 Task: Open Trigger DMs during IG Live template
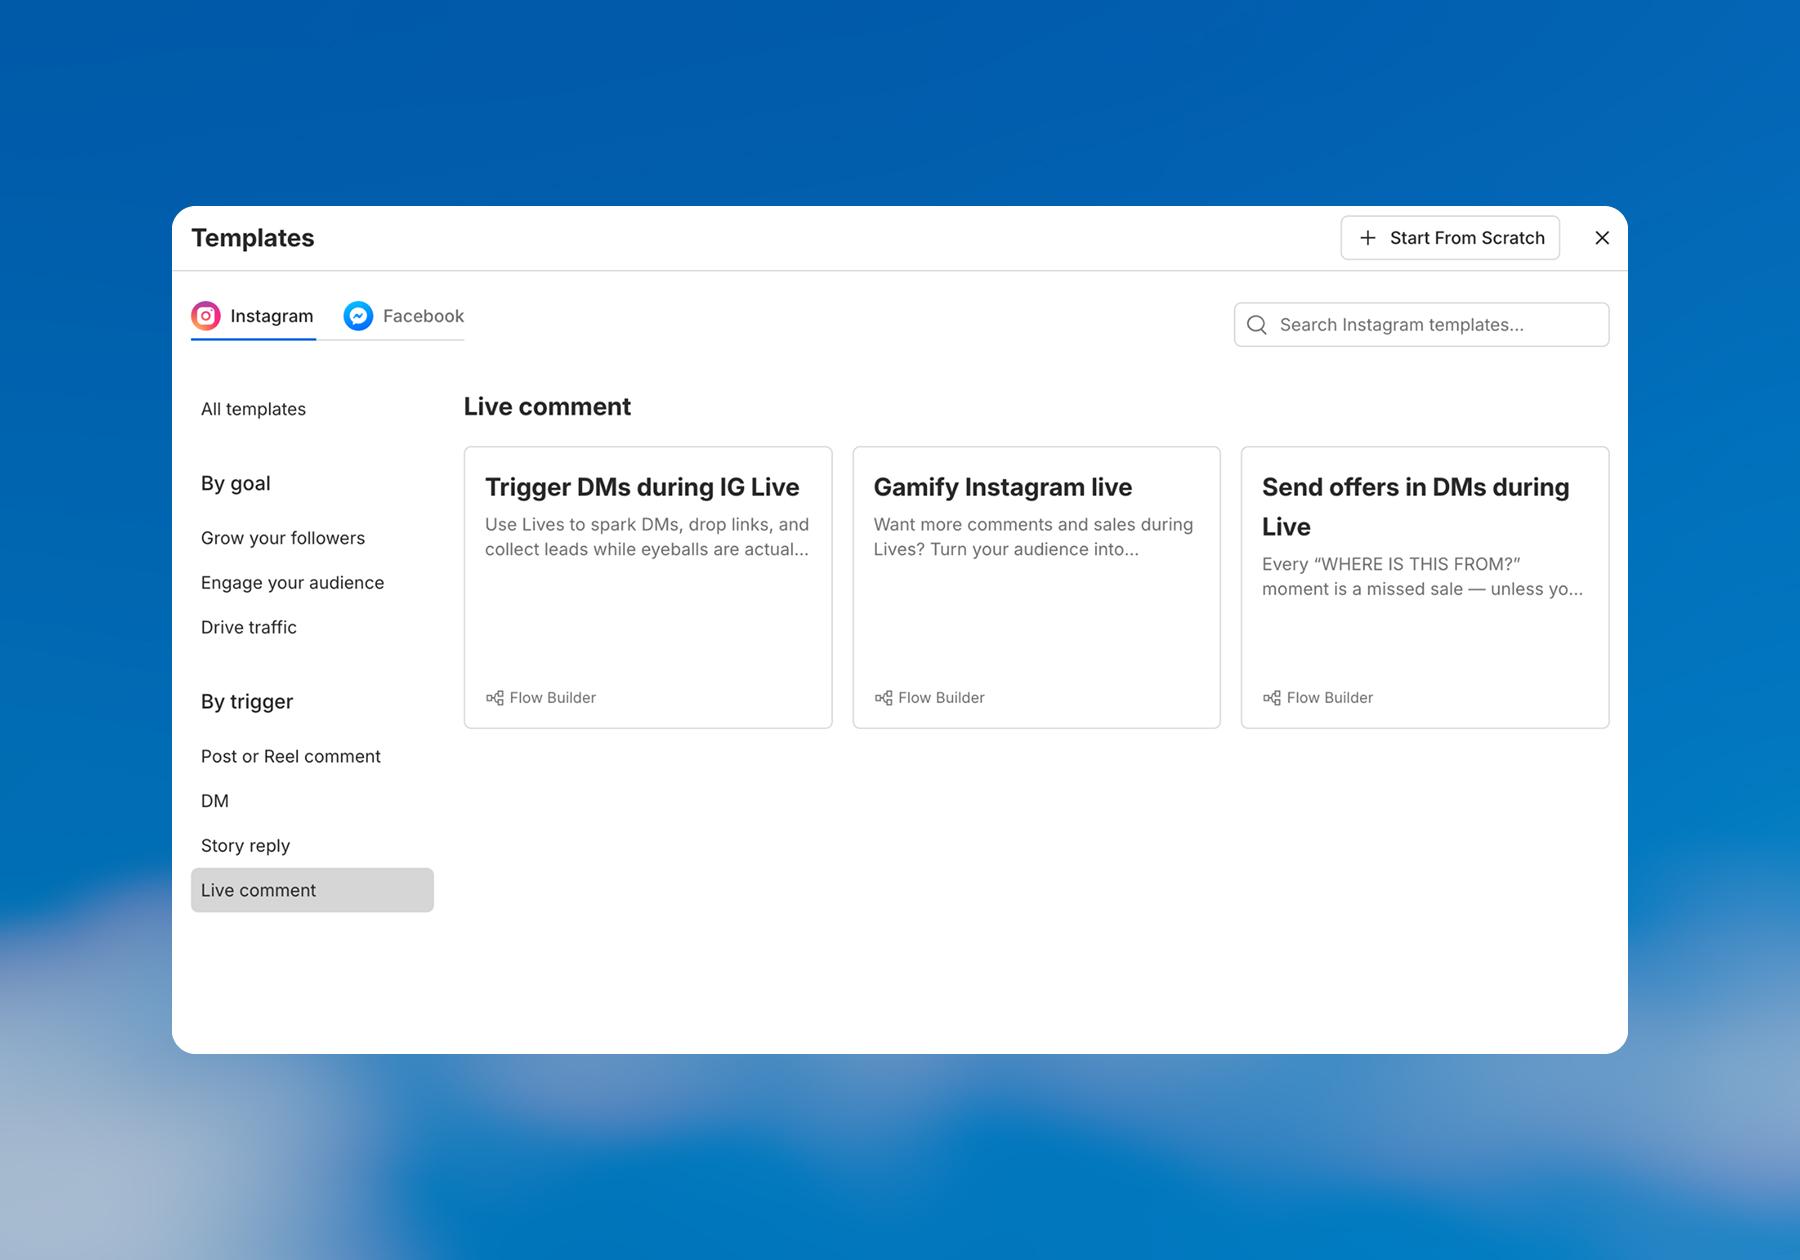click(648, 587)
